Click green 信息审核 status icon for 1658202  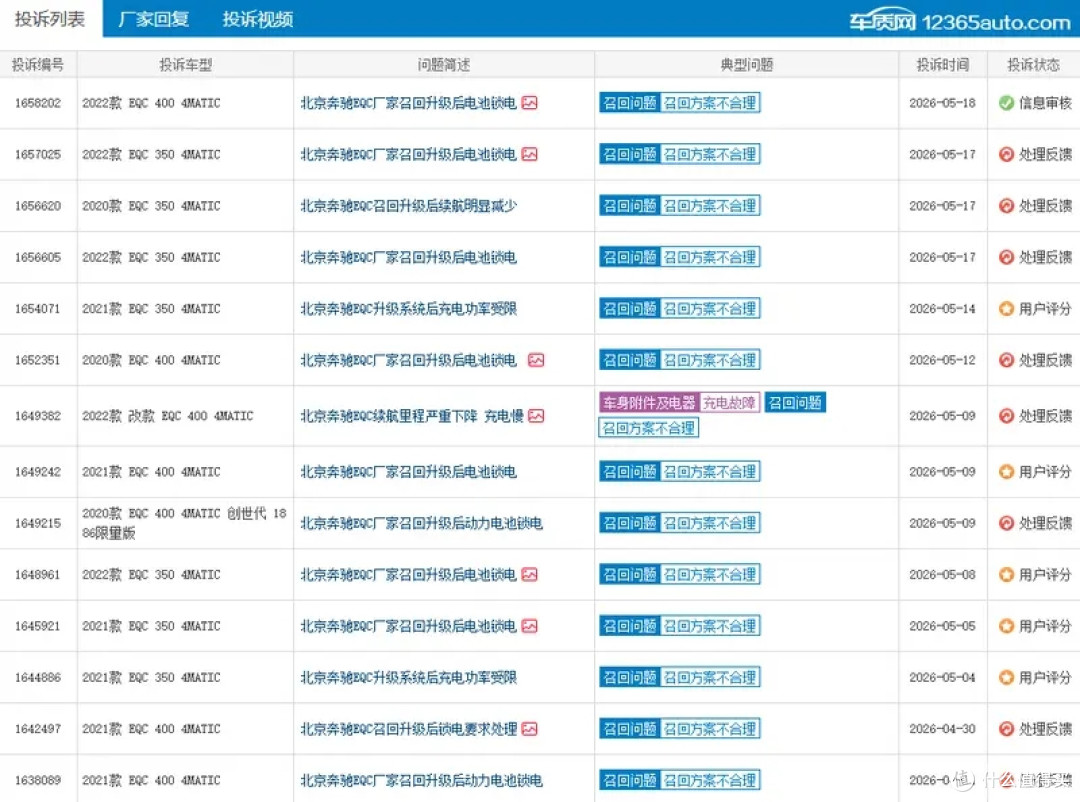(1006, 103)
